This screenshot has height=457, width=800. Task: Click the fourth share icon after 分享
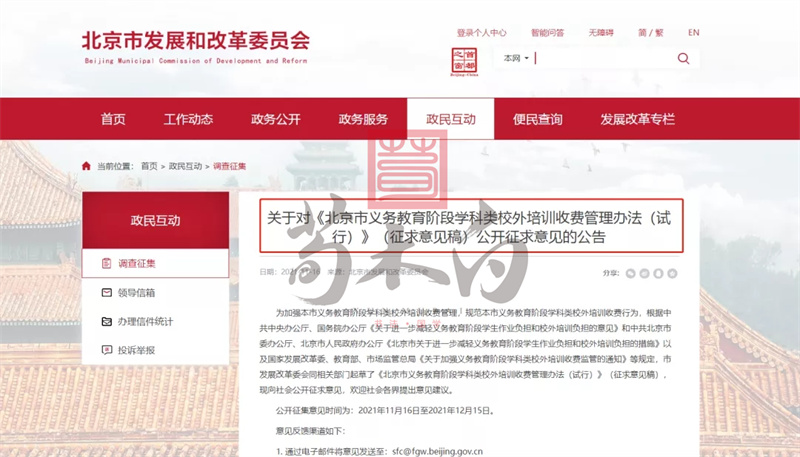click(672, 273)
